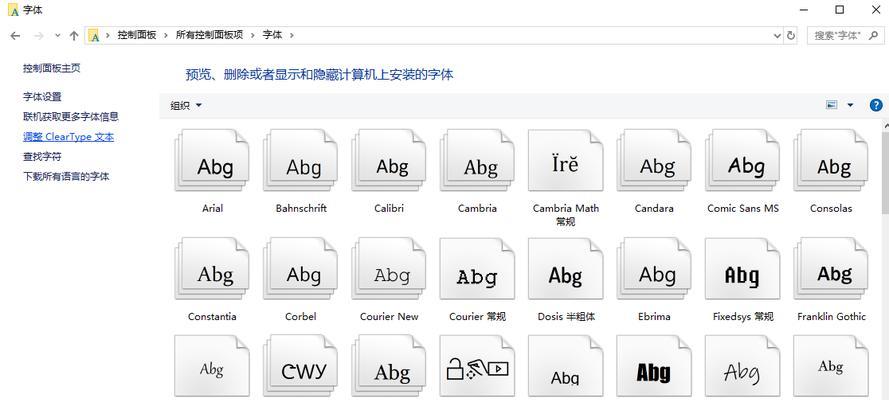
Task: Select the Consolas font icon
Action: point(831,161)
